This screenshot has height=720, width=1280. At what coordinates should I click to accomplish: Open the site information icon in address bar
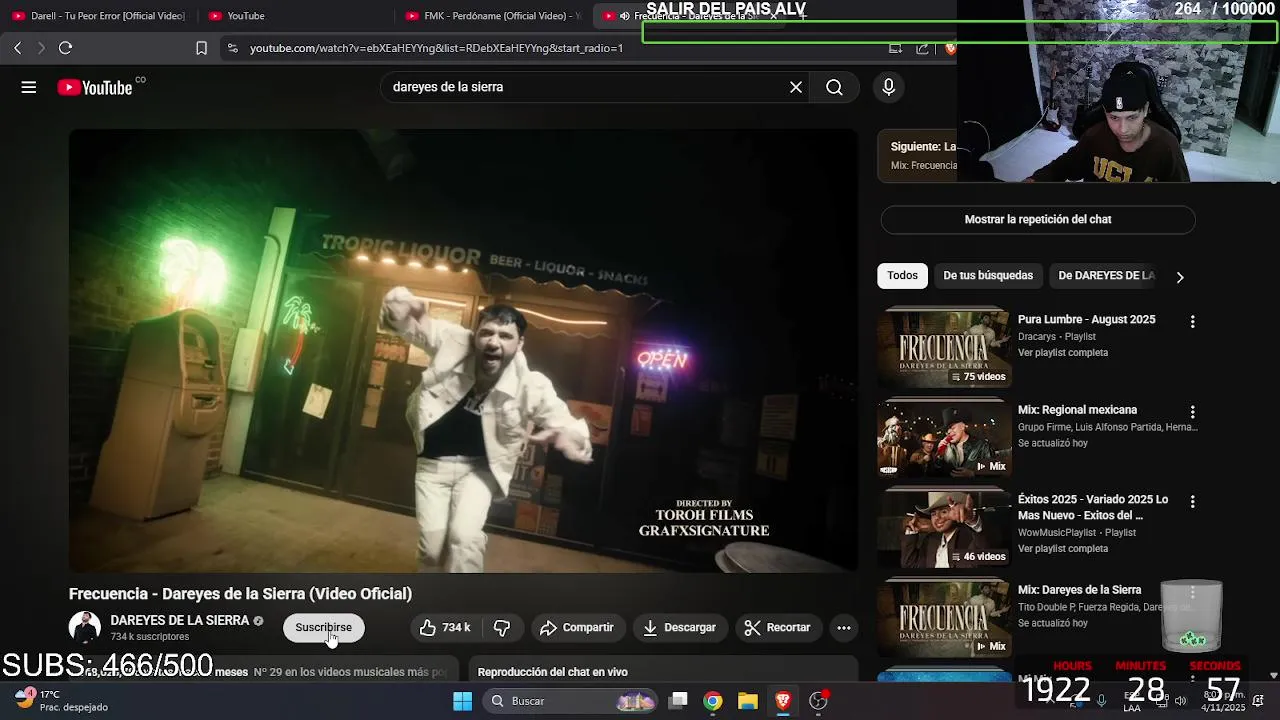(232, 48)
